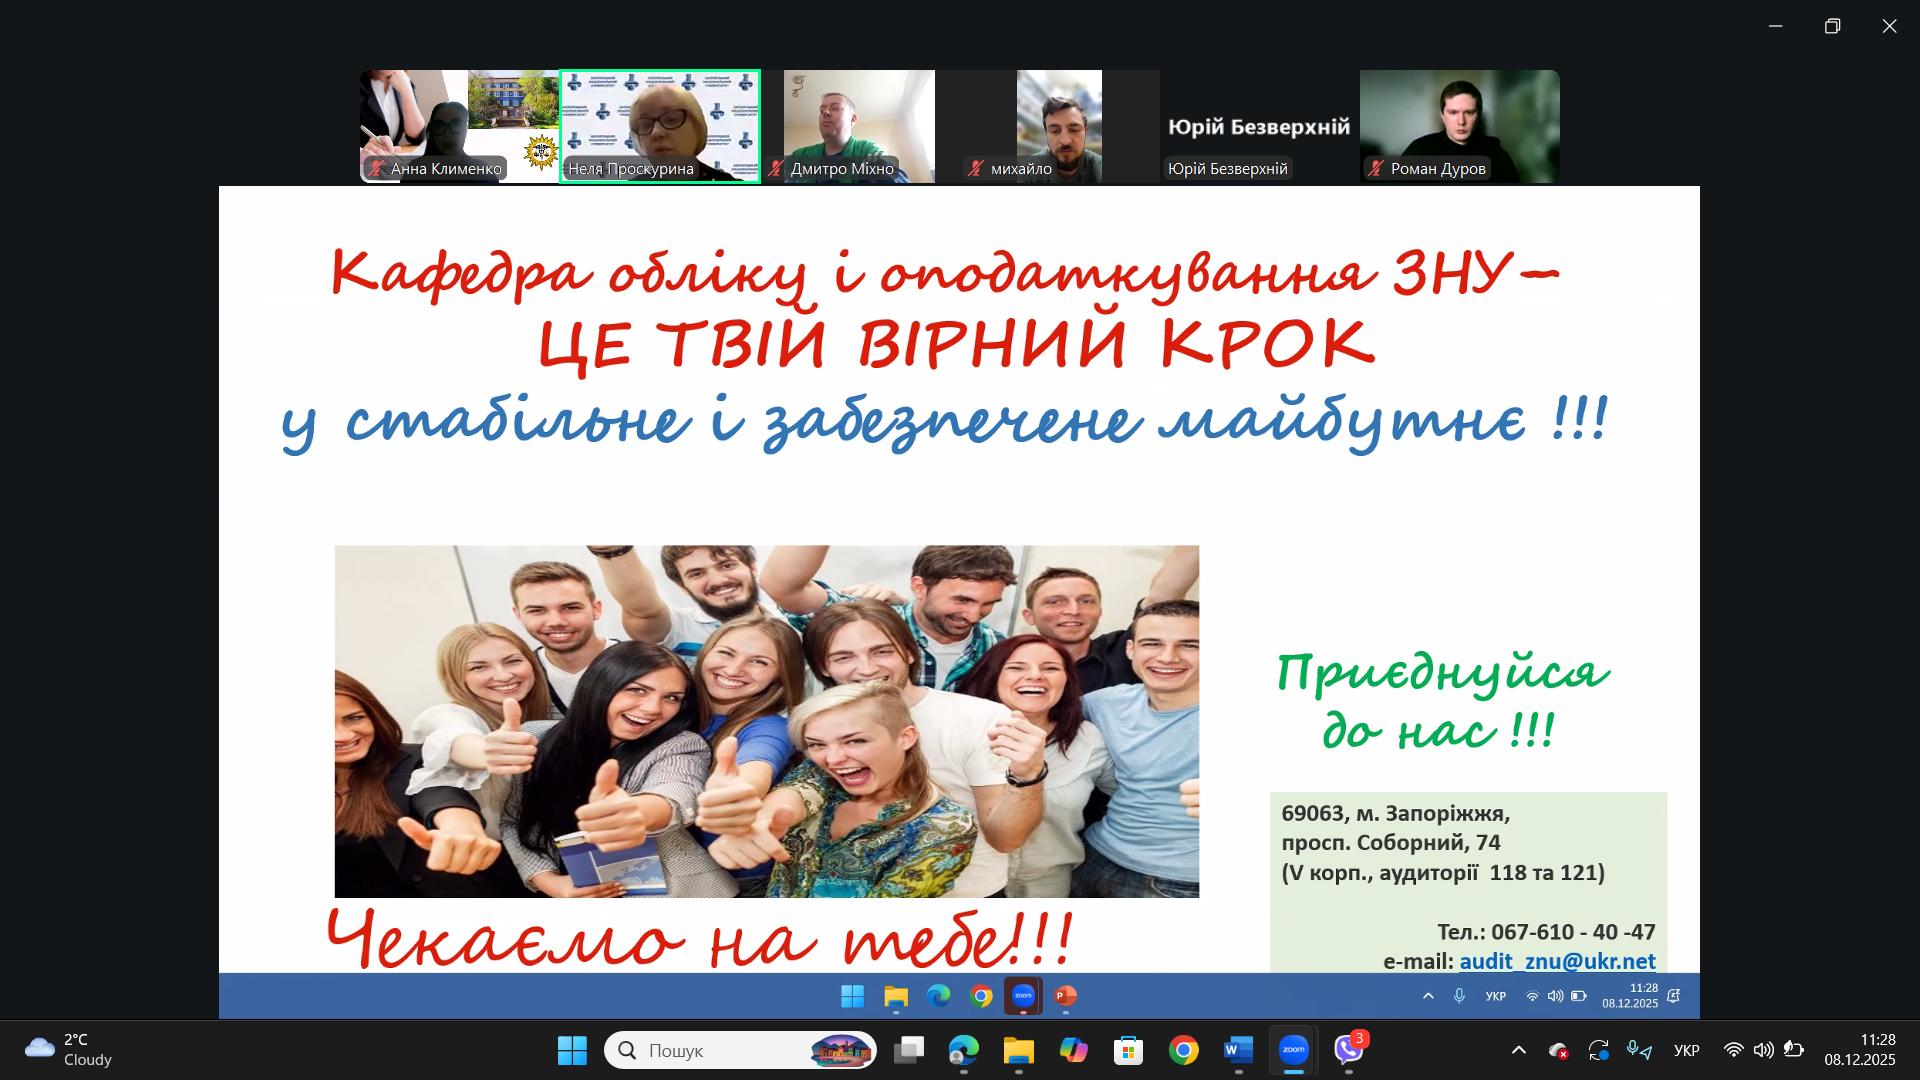Launch Microsoft Word from taskbar

pyautogui.click(x=1238, y=1050)
